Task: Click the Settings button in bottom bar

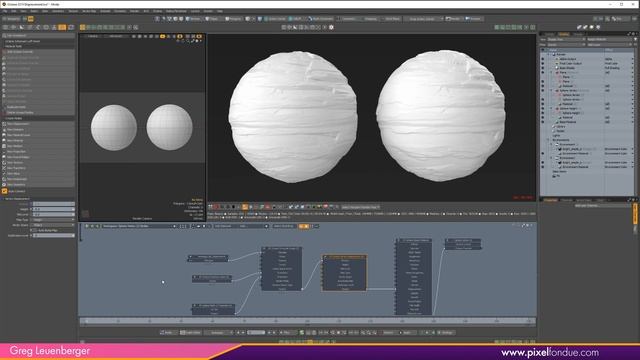Action: (446, 333)
